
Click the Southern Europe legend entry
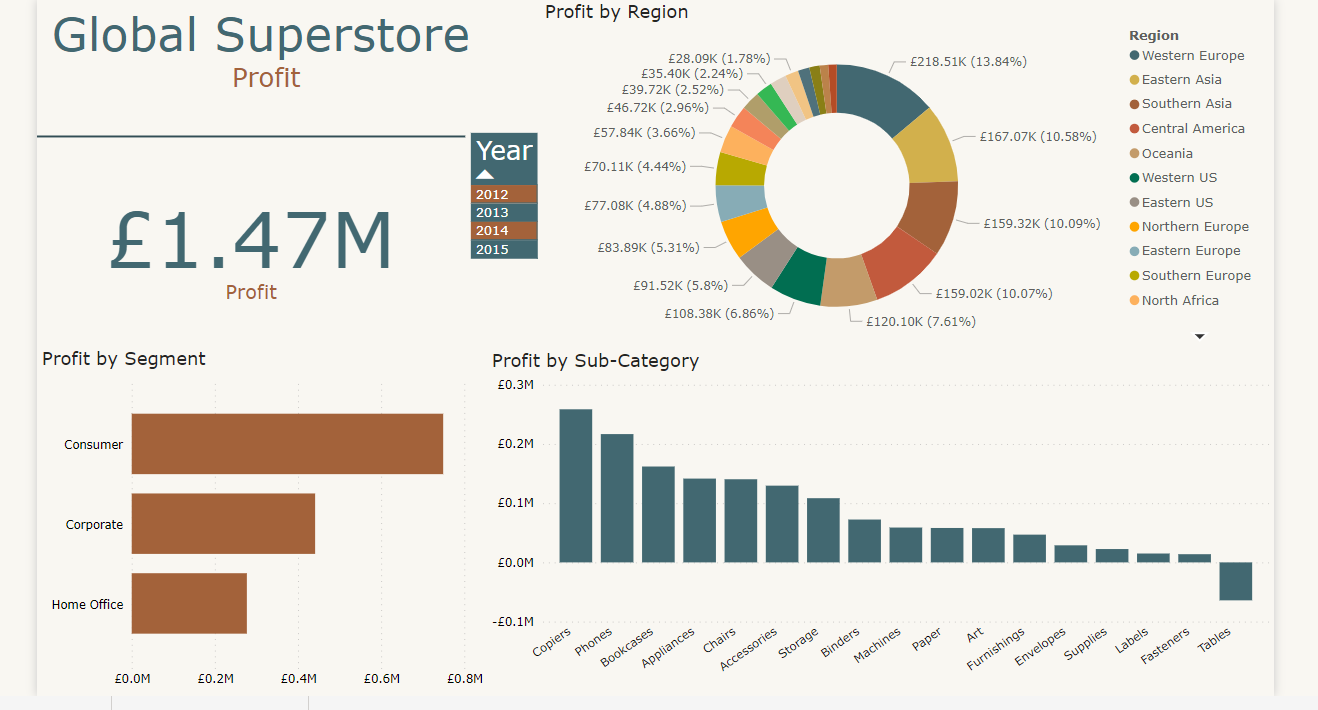coord(1190,276)
